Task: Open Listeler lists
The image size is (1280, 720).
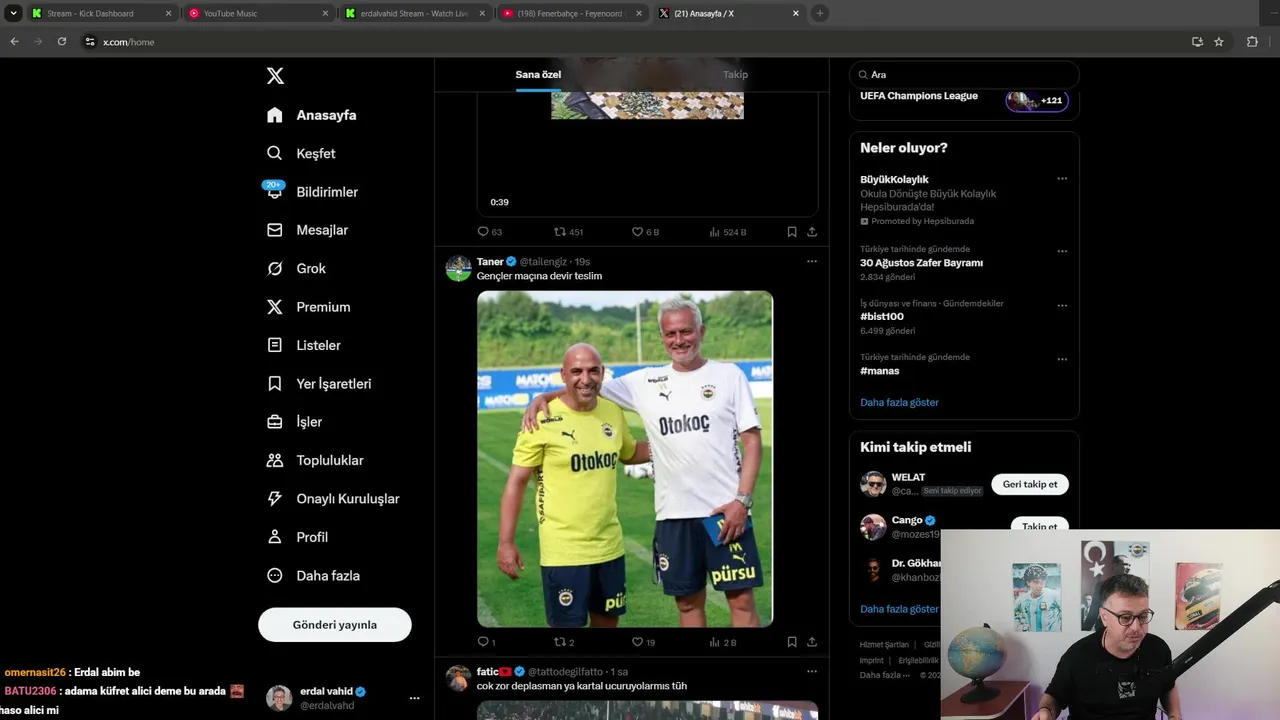Action: point(303,345)
